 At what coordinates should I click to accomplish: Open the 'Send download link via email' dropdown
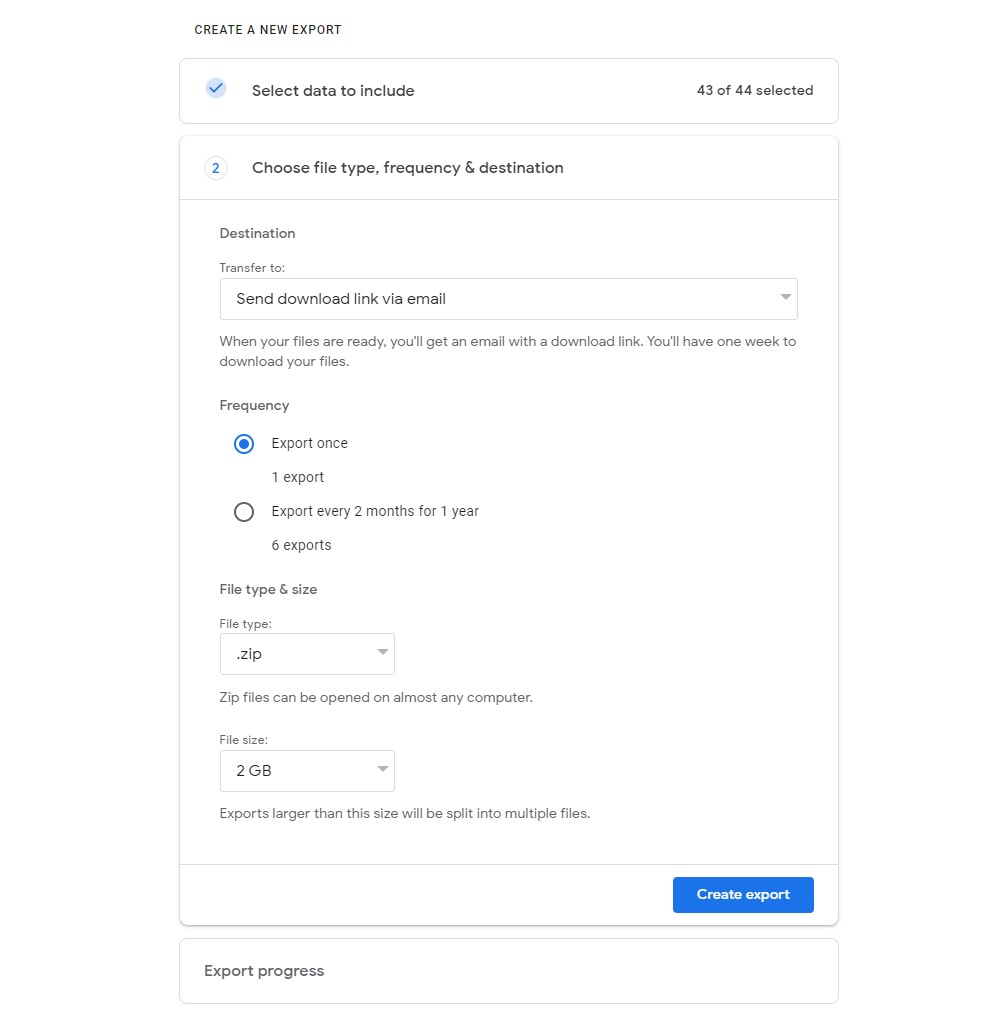[508, 299]
